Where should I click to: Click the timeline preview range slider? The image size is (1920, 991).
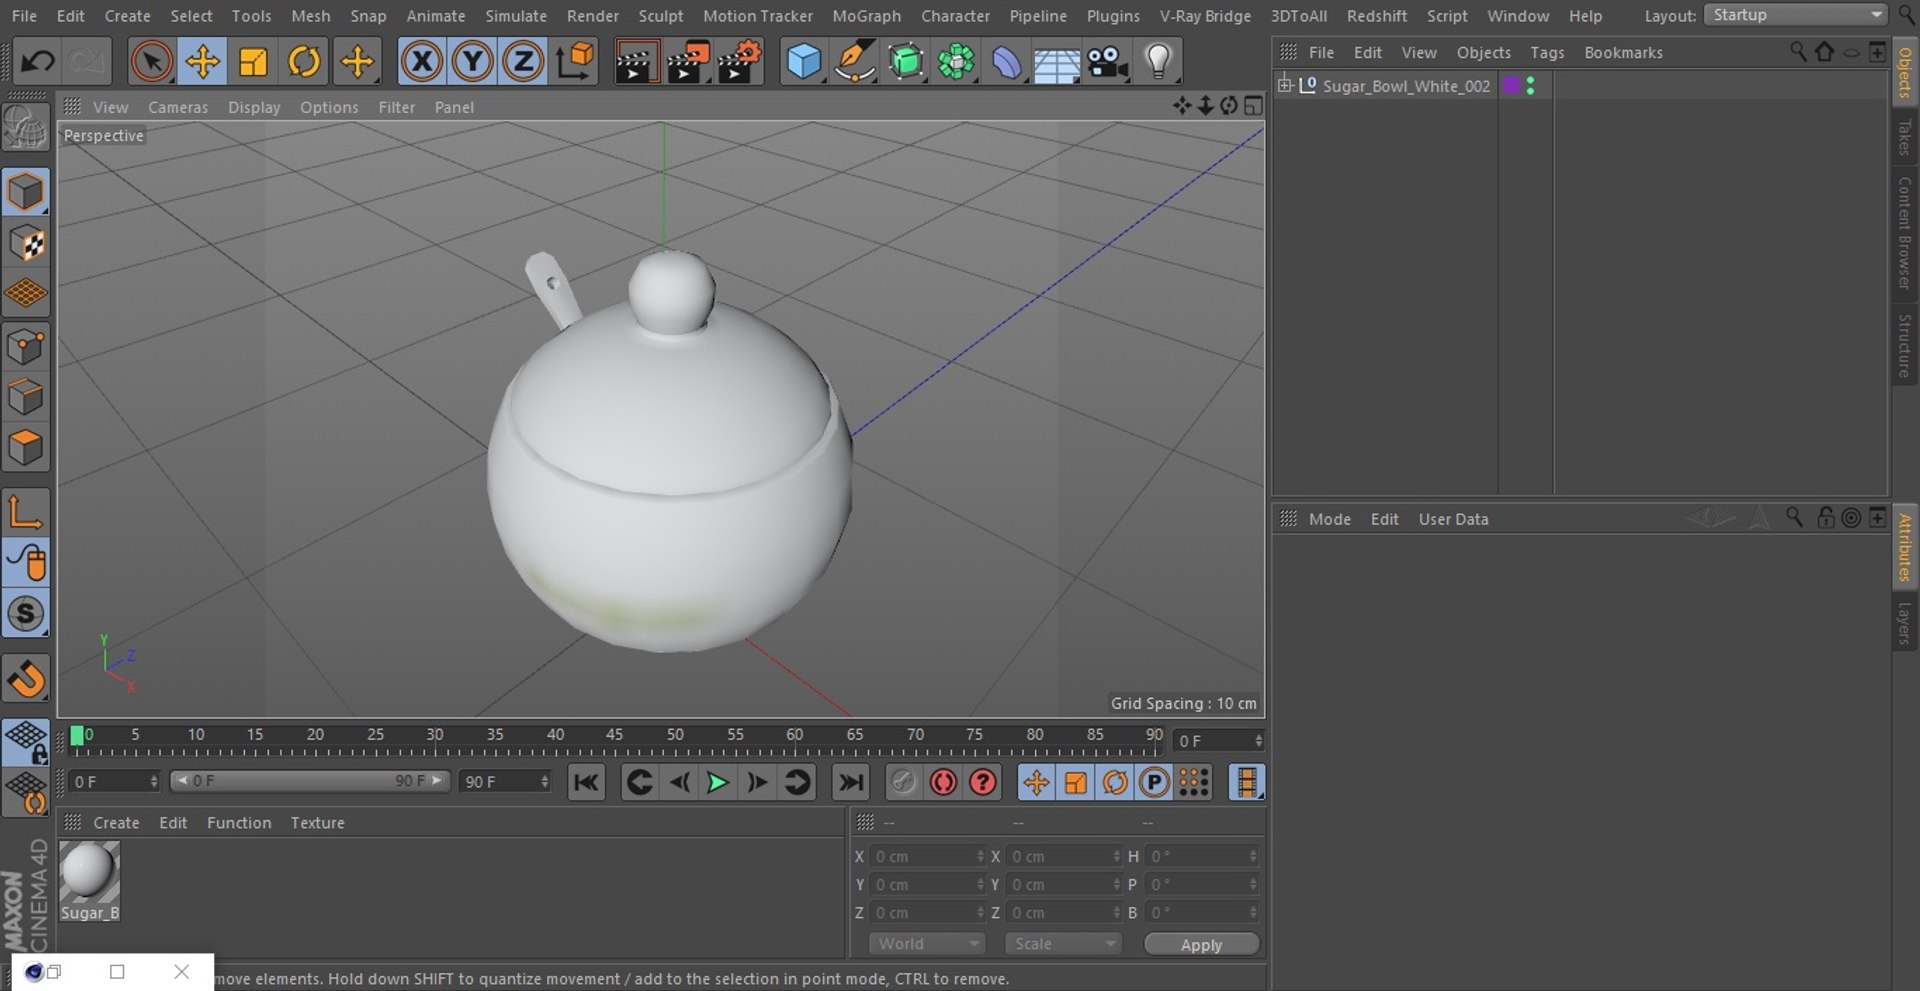(x=309, y=781)
